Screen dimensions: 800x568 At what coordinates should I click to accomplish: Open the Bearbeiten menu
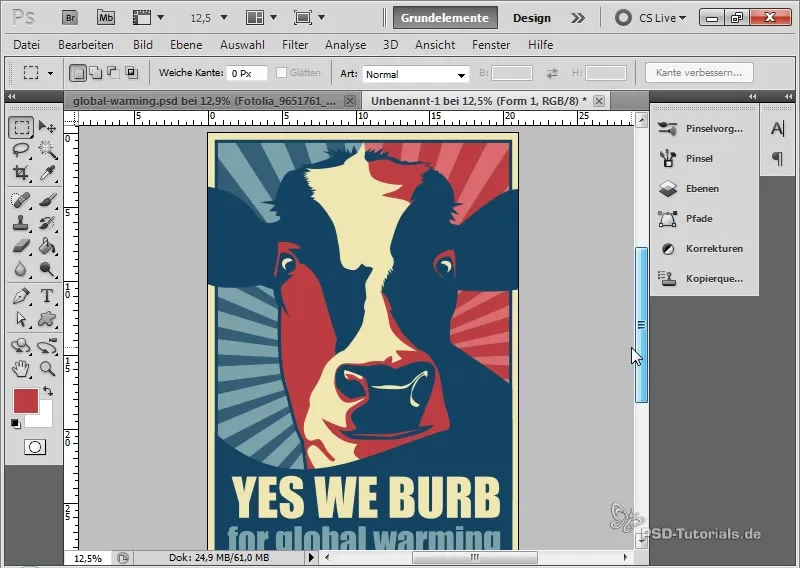click(x=86, y=45)
